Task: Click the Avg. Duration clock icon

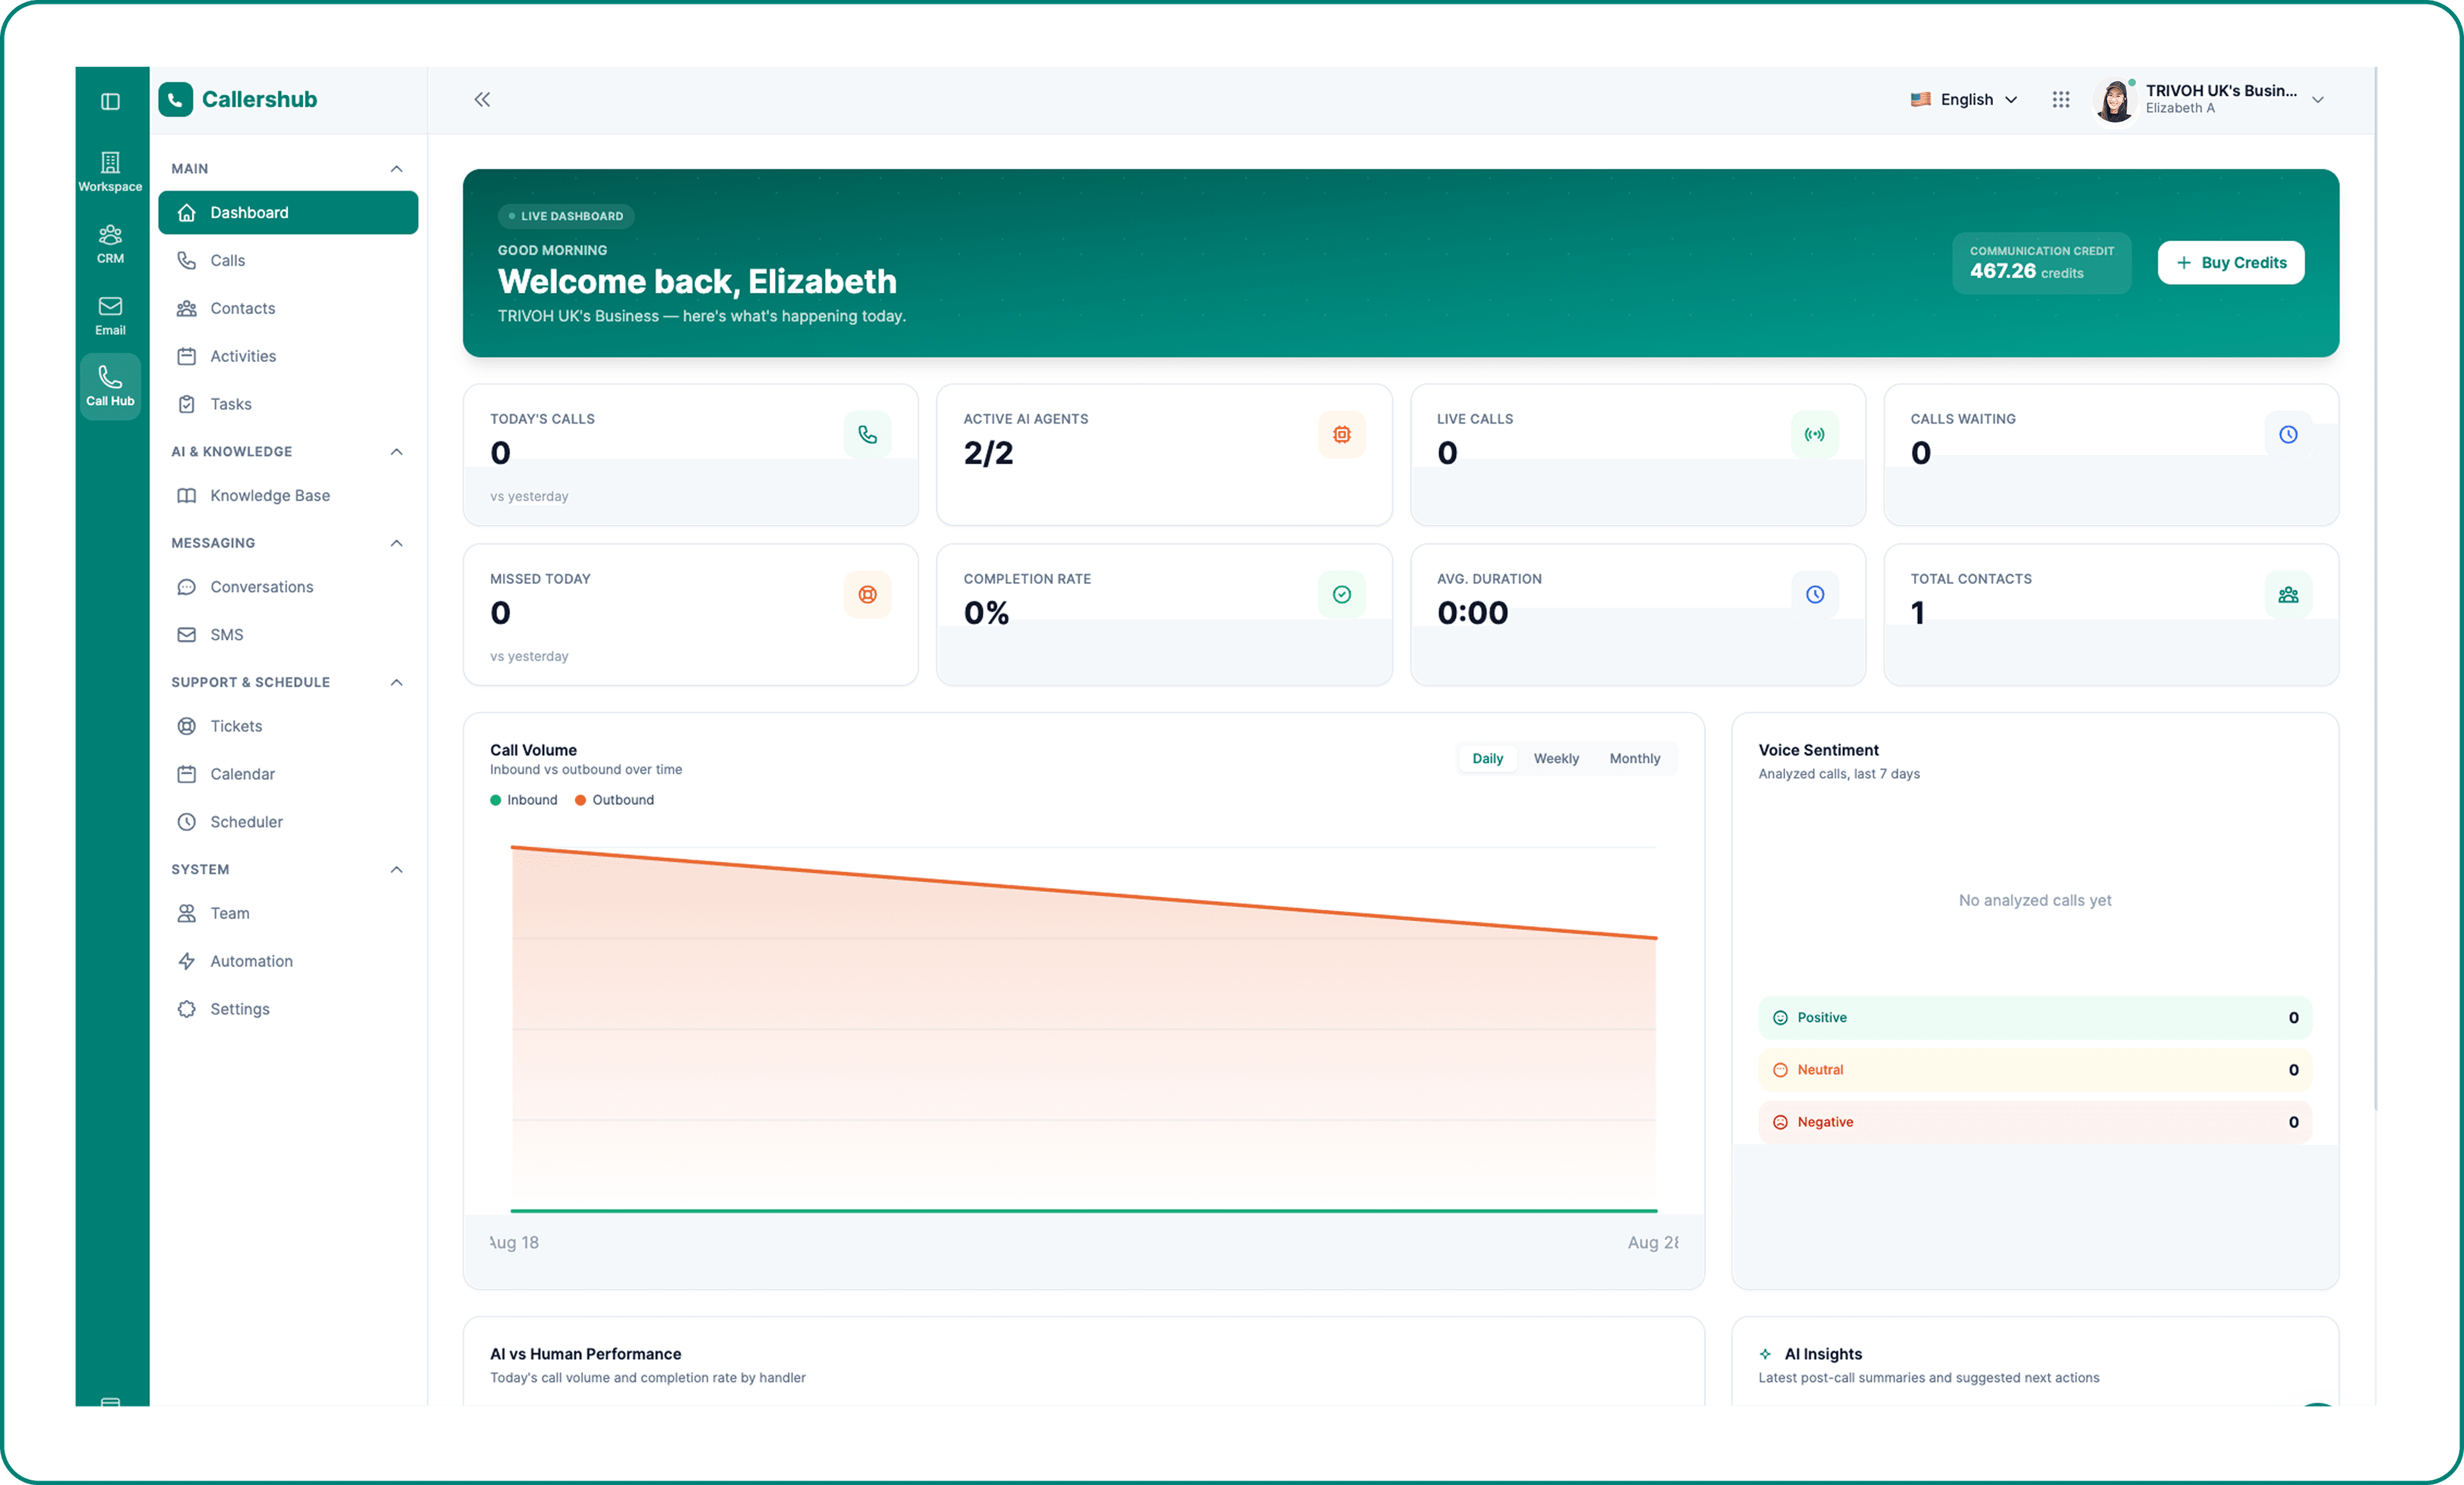Action: [1814, 594]
